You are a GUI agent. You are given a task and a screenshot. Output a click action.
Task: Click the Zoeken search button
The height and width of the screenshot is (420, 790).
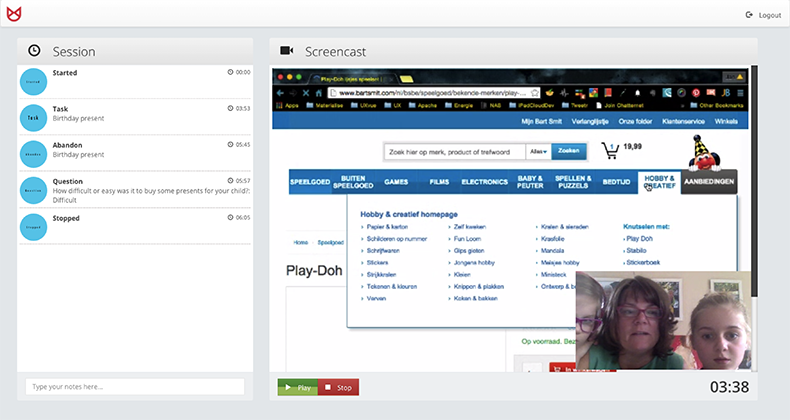click(x=569, y=151)
